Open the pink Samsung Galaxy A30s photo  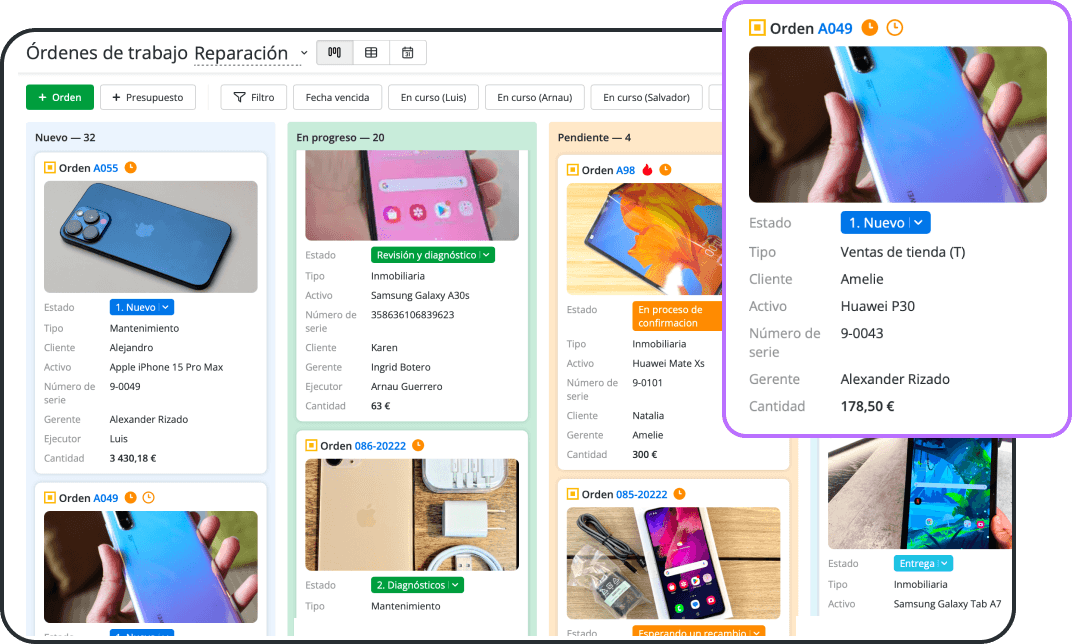pyautogui.click(x=412, y=196)
